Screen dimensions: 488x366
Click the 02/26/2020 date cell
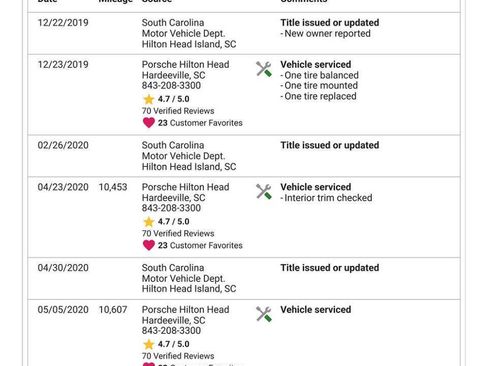[63, 145]
